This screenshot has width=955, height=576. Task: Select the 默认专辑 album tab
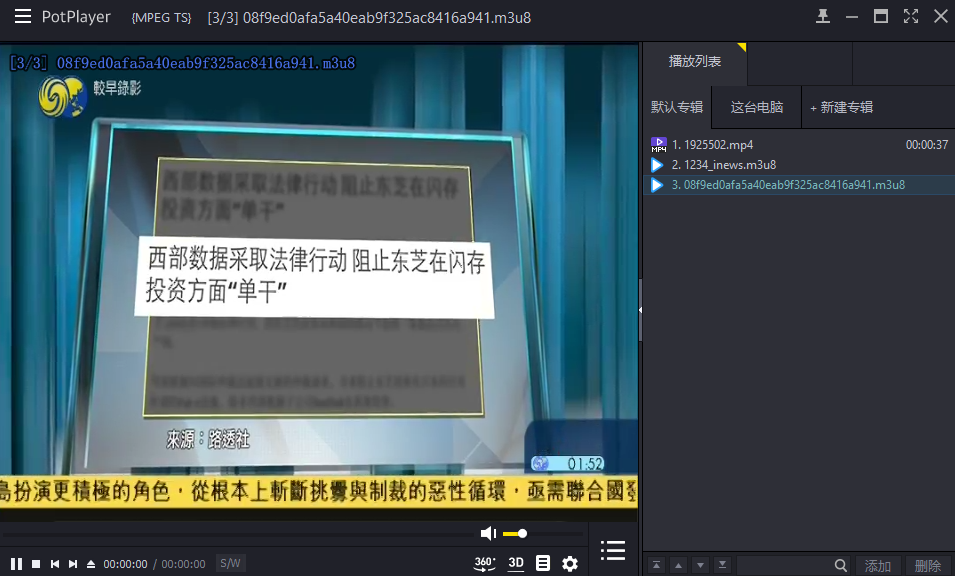coord(677,107)
